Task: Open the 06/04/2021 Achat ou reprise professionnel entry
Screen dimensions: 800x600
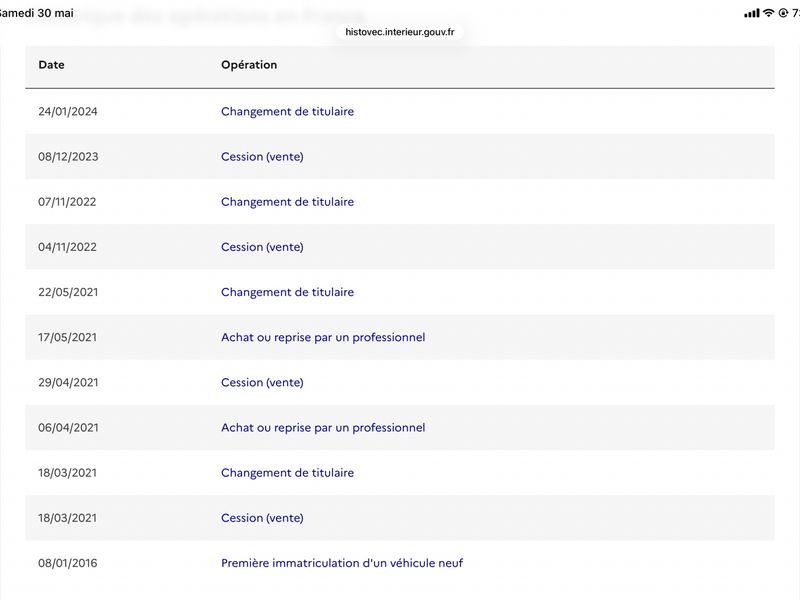Action: (323, 428)
